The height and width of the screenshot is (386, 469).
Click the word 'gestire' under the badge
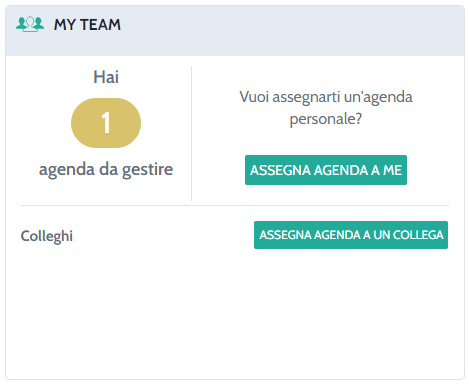(147, 170)
